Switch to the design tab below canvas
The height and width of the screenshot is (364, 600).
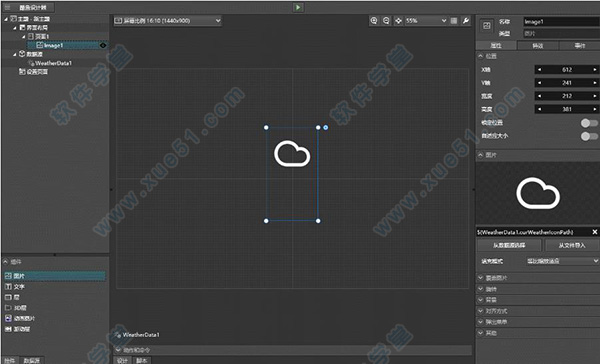pos(122,361)
